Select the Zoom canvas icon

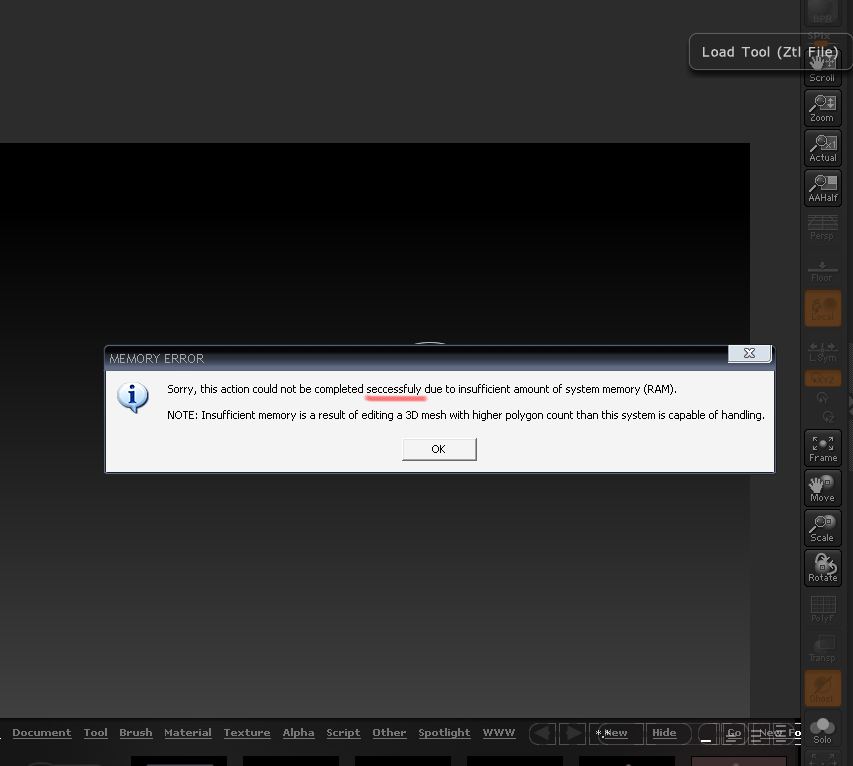coord(823,108)
